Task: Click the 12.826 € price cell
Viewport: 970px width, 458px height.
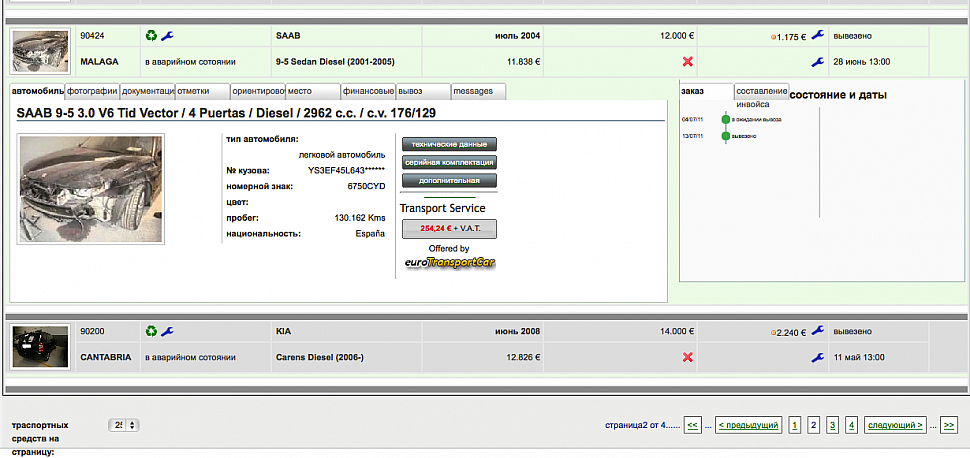Action: point(483,358)
